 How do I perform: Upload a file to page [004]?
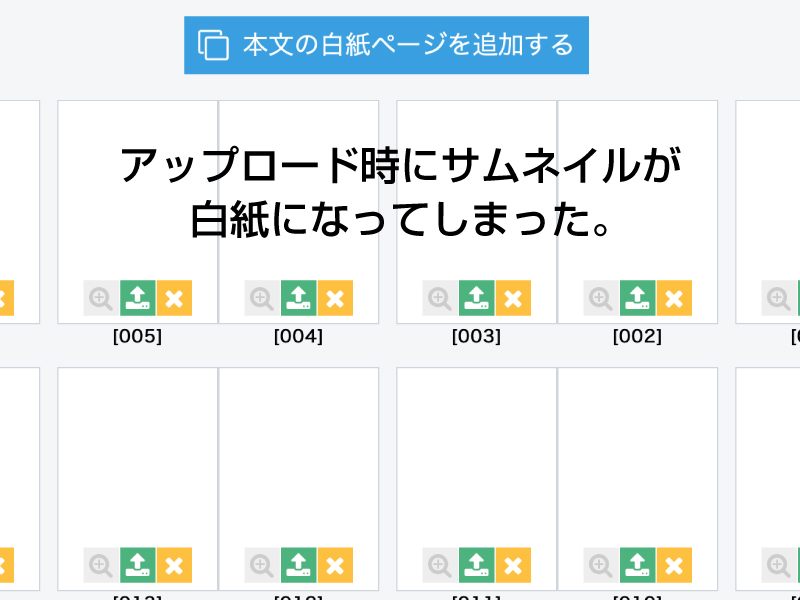(x=298, y=298)
